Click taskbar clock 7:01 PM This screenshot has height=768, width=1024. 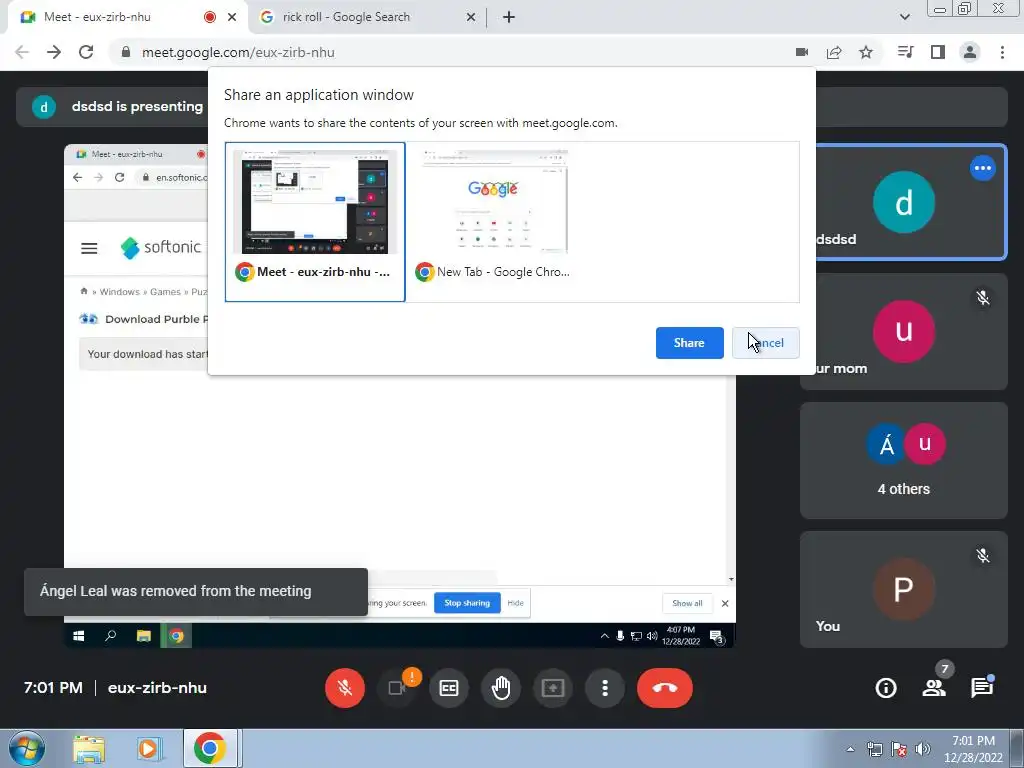pyautogui.click(x=973, y=749)
